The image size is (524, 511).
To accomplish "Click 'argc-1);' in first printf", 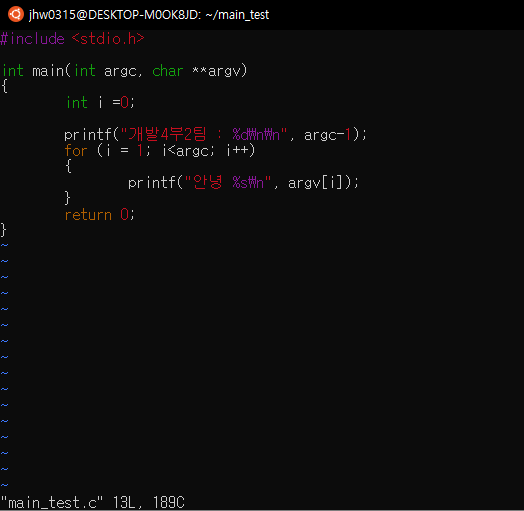I will [x=335, y=134].
